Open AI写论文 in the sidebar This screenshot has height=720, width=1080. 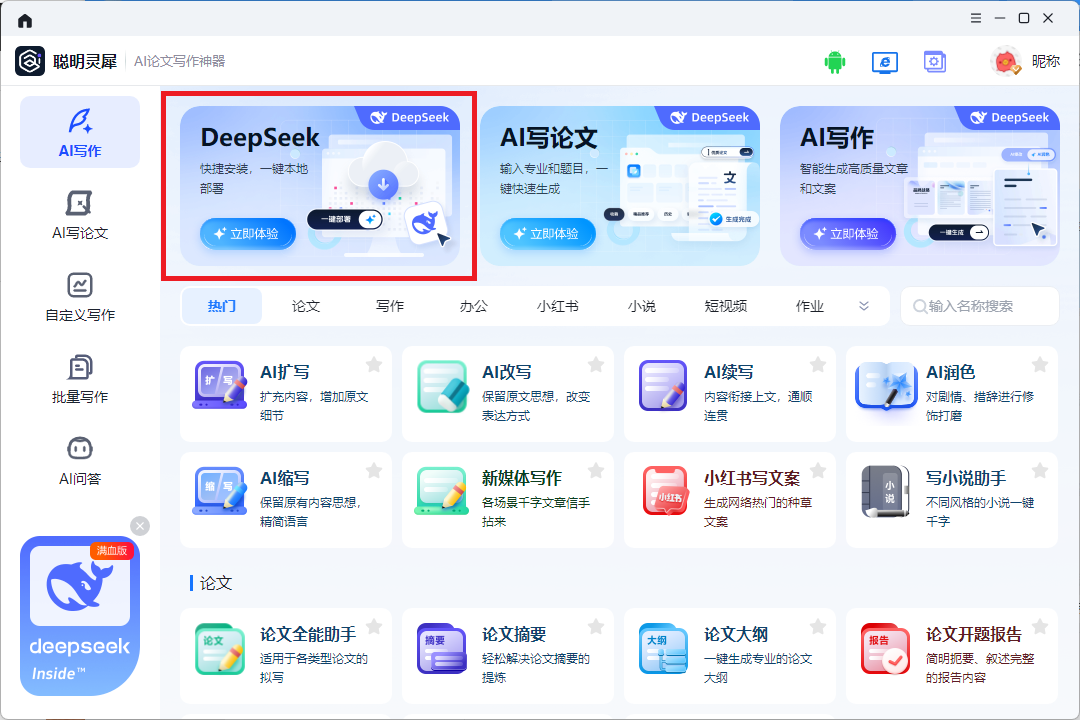point(80,214)
